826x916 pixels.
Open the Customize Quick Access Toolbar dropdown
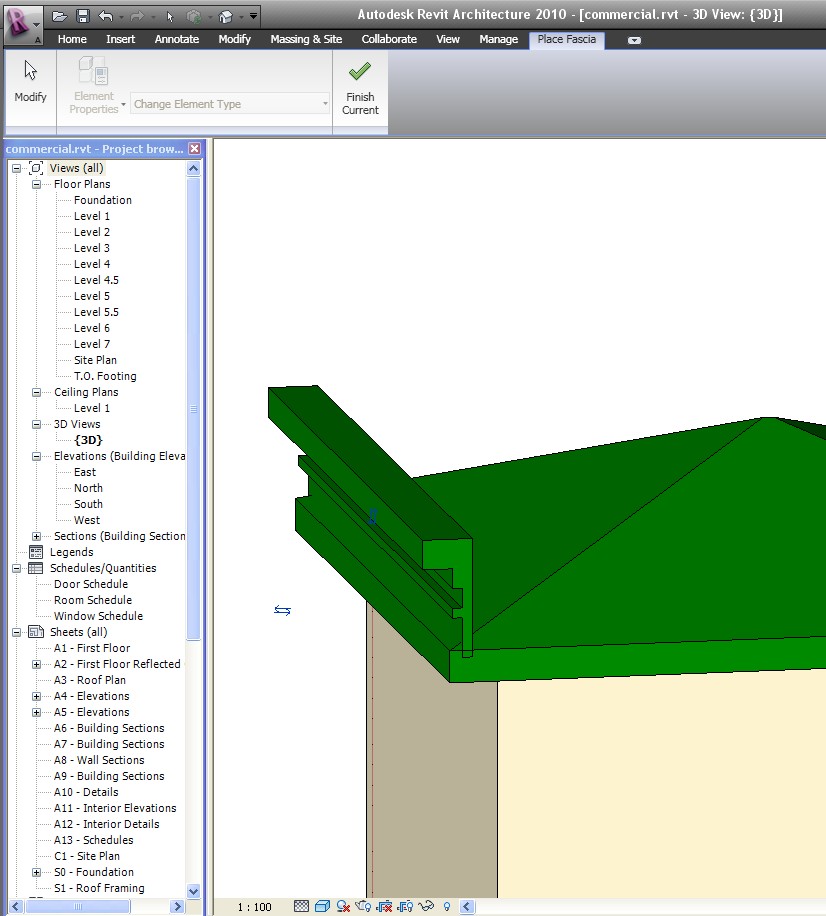pos(254,16)
